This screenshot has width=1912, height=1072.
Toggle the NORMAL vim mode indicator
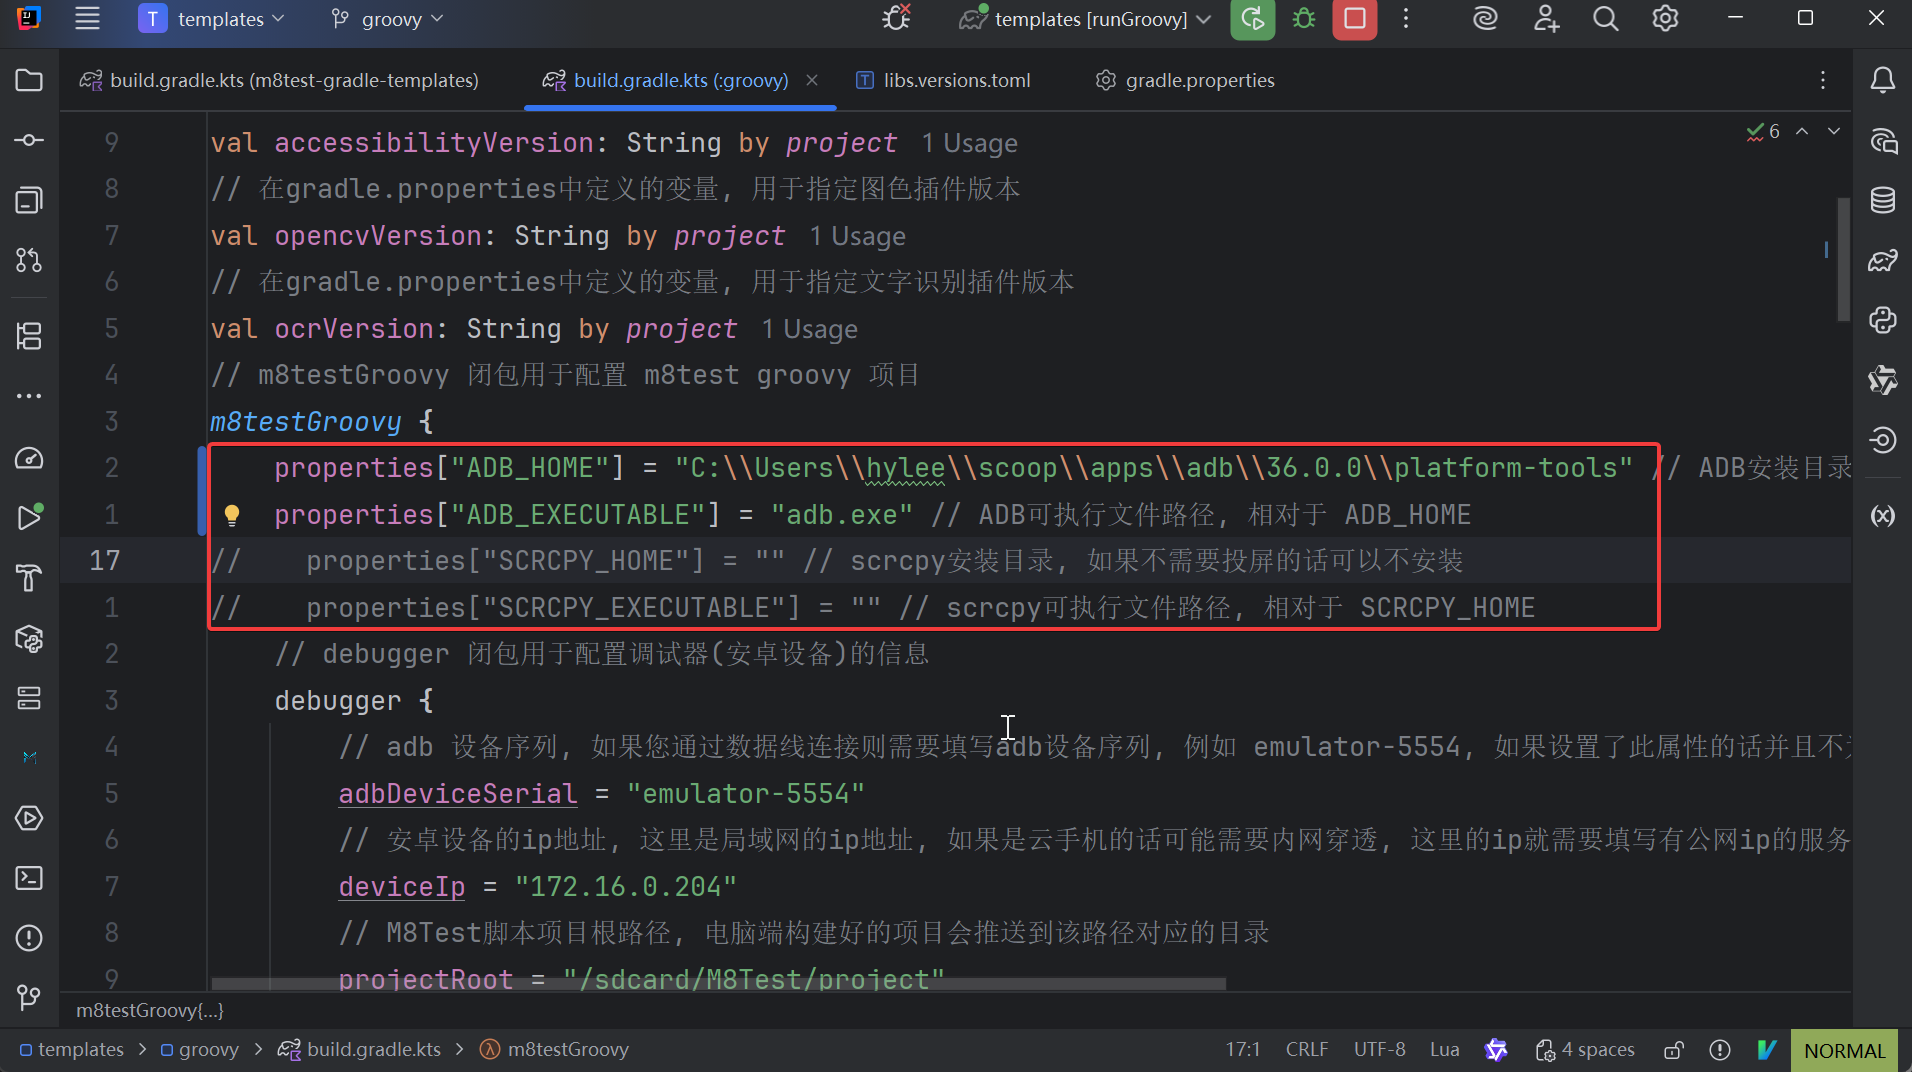pyautogui.click(x=1843, y=1050)
